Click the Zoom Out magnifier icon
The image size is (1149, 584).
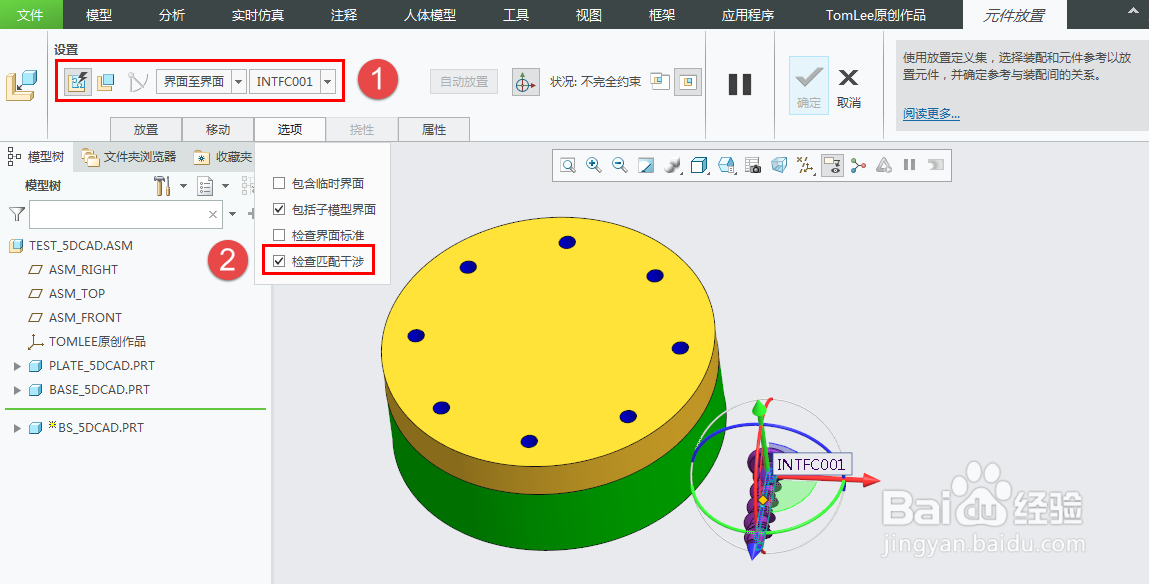click(x=620, y=165)
